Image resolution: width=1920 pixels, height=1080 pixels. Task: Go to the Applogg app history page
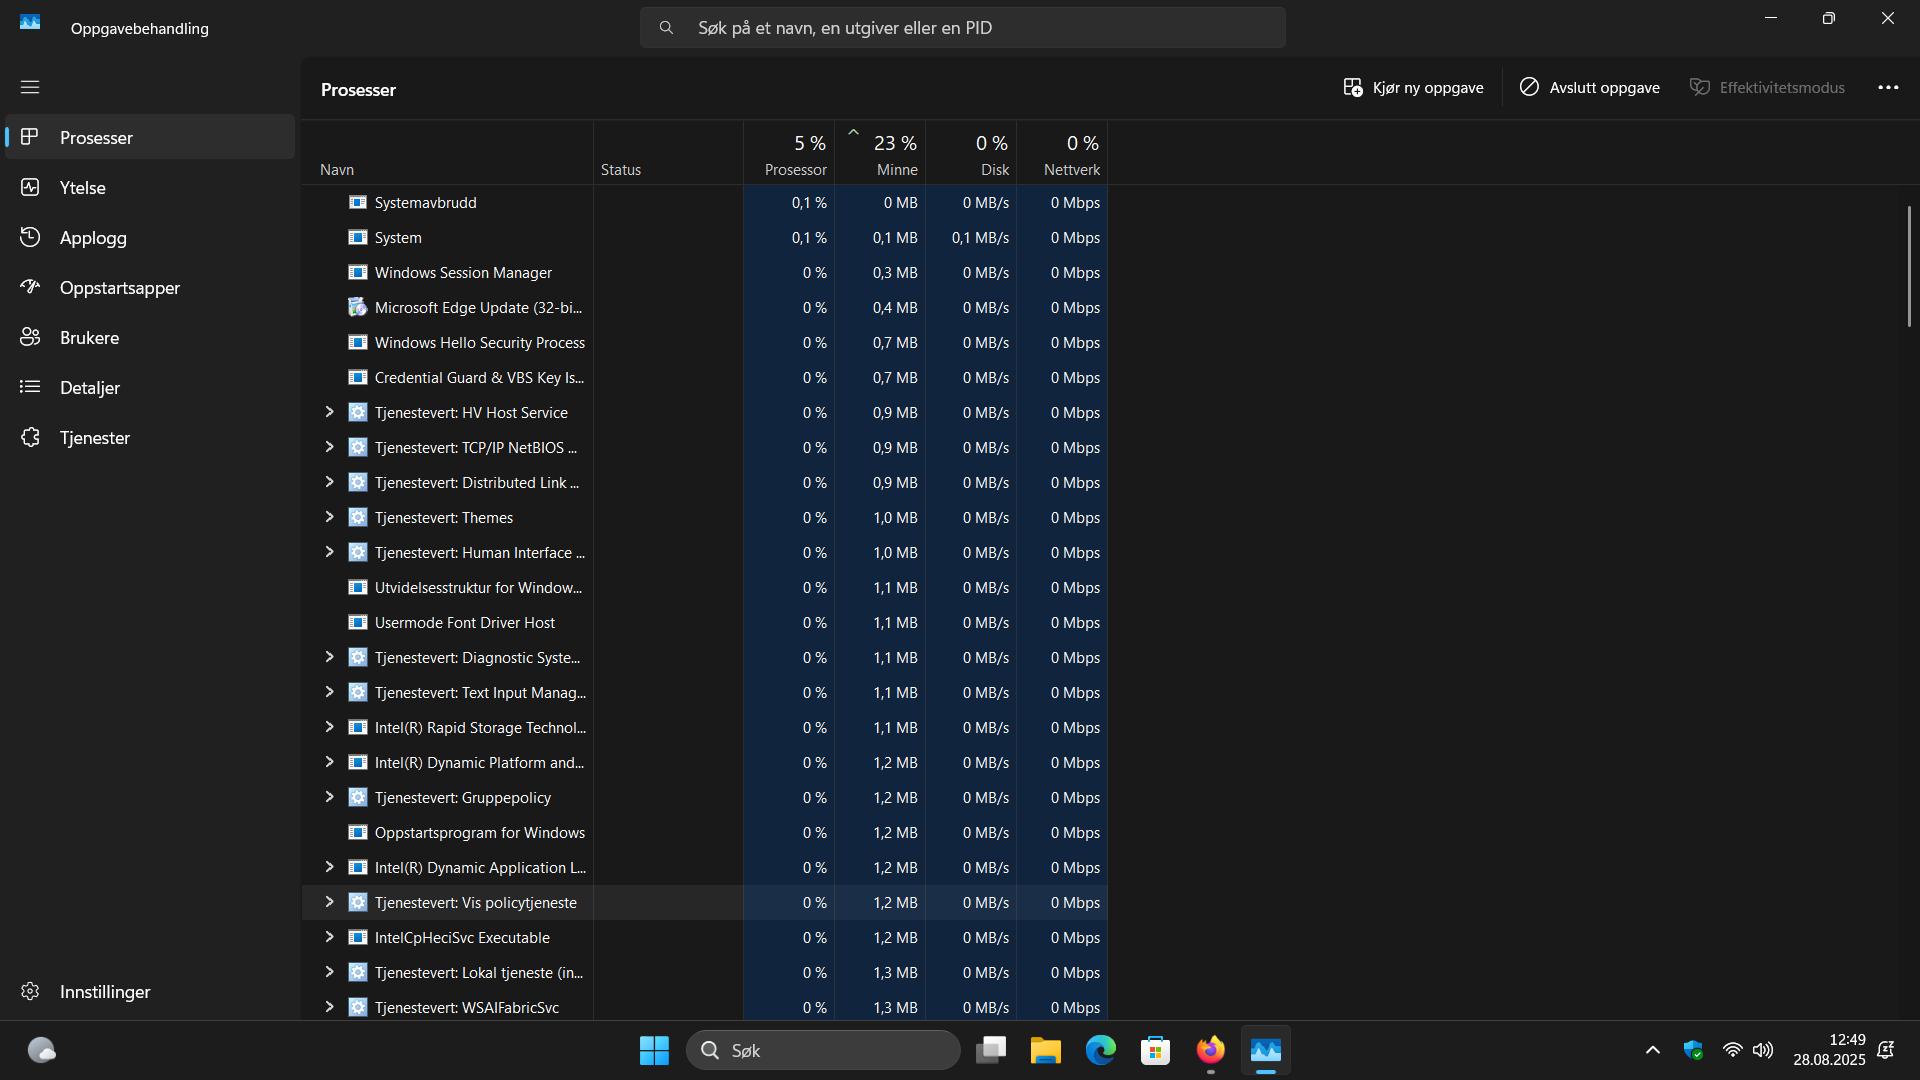[150, 237]
